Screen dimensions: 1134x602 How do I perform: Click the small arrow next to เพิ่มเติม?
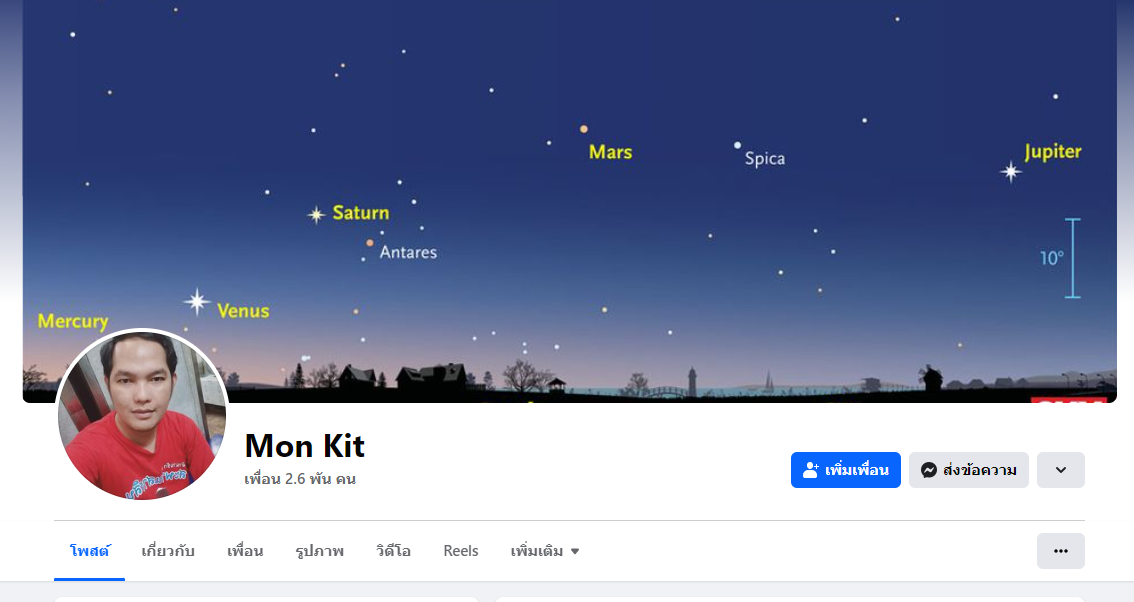[x=575, y=551]
